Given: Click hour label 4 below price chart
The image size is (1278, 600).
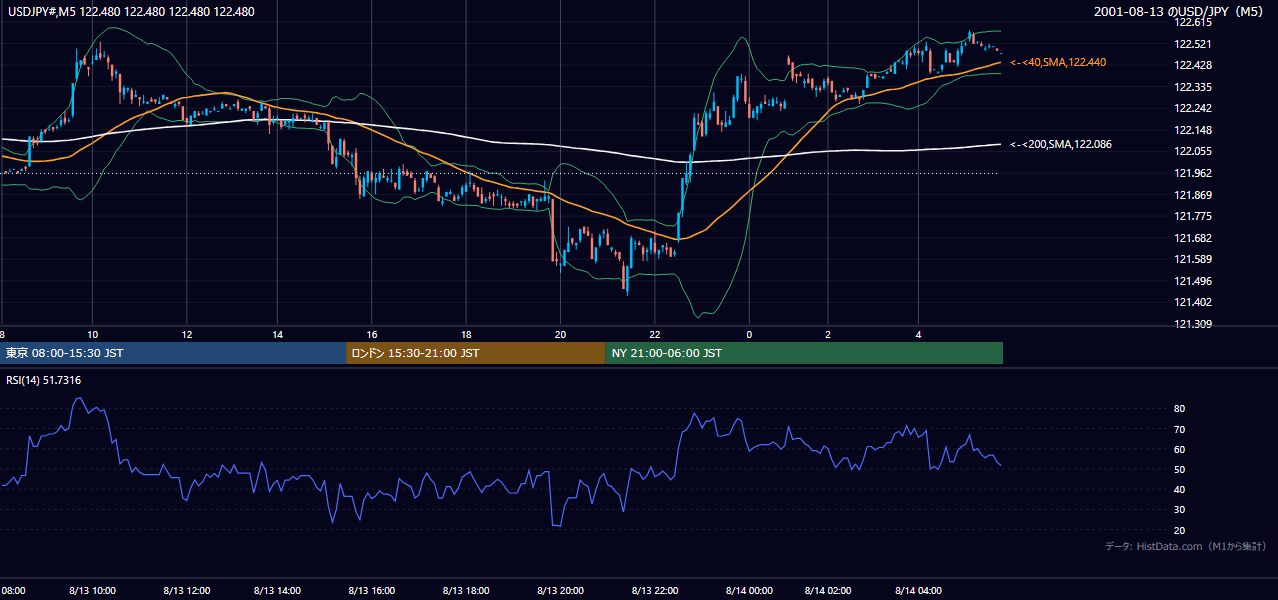Looking at the screenshot, I should point(918,334).
